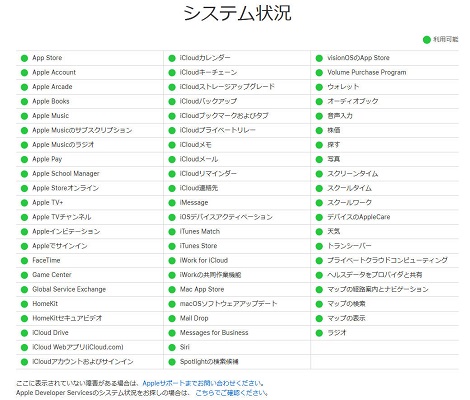Screen dimensions: 470x400
Task: Click the iCloudリマインダー entry
Action: pyautogui.click(x=208, y=174)
